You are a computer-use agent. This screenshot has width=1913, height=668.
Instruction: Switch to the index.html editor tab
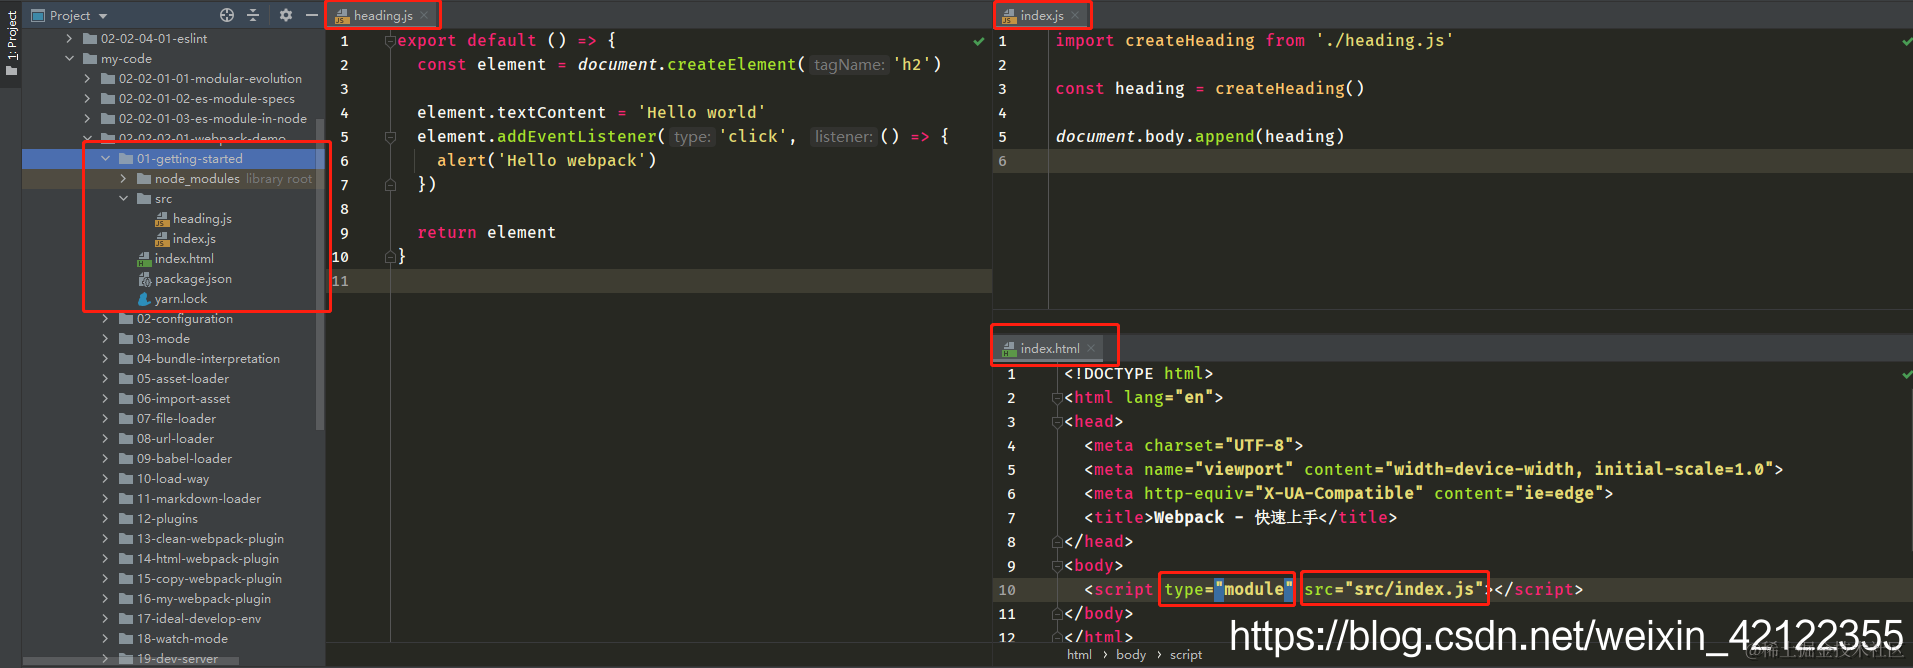pyautogui.click(x=1049, y=348)
